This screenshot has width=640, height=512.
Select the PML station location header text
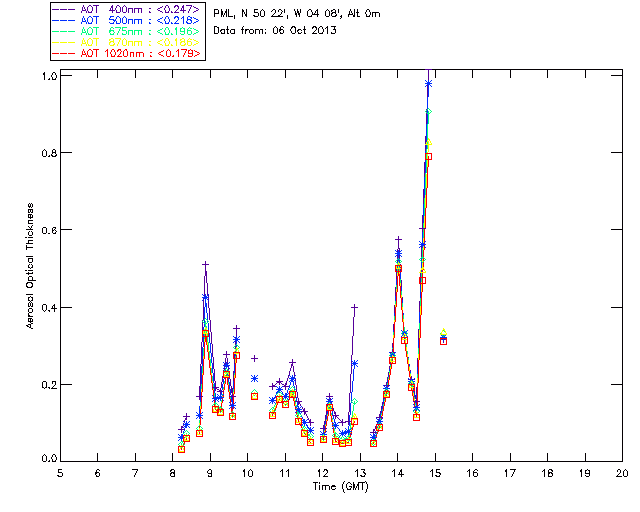[x=297, y=13]
